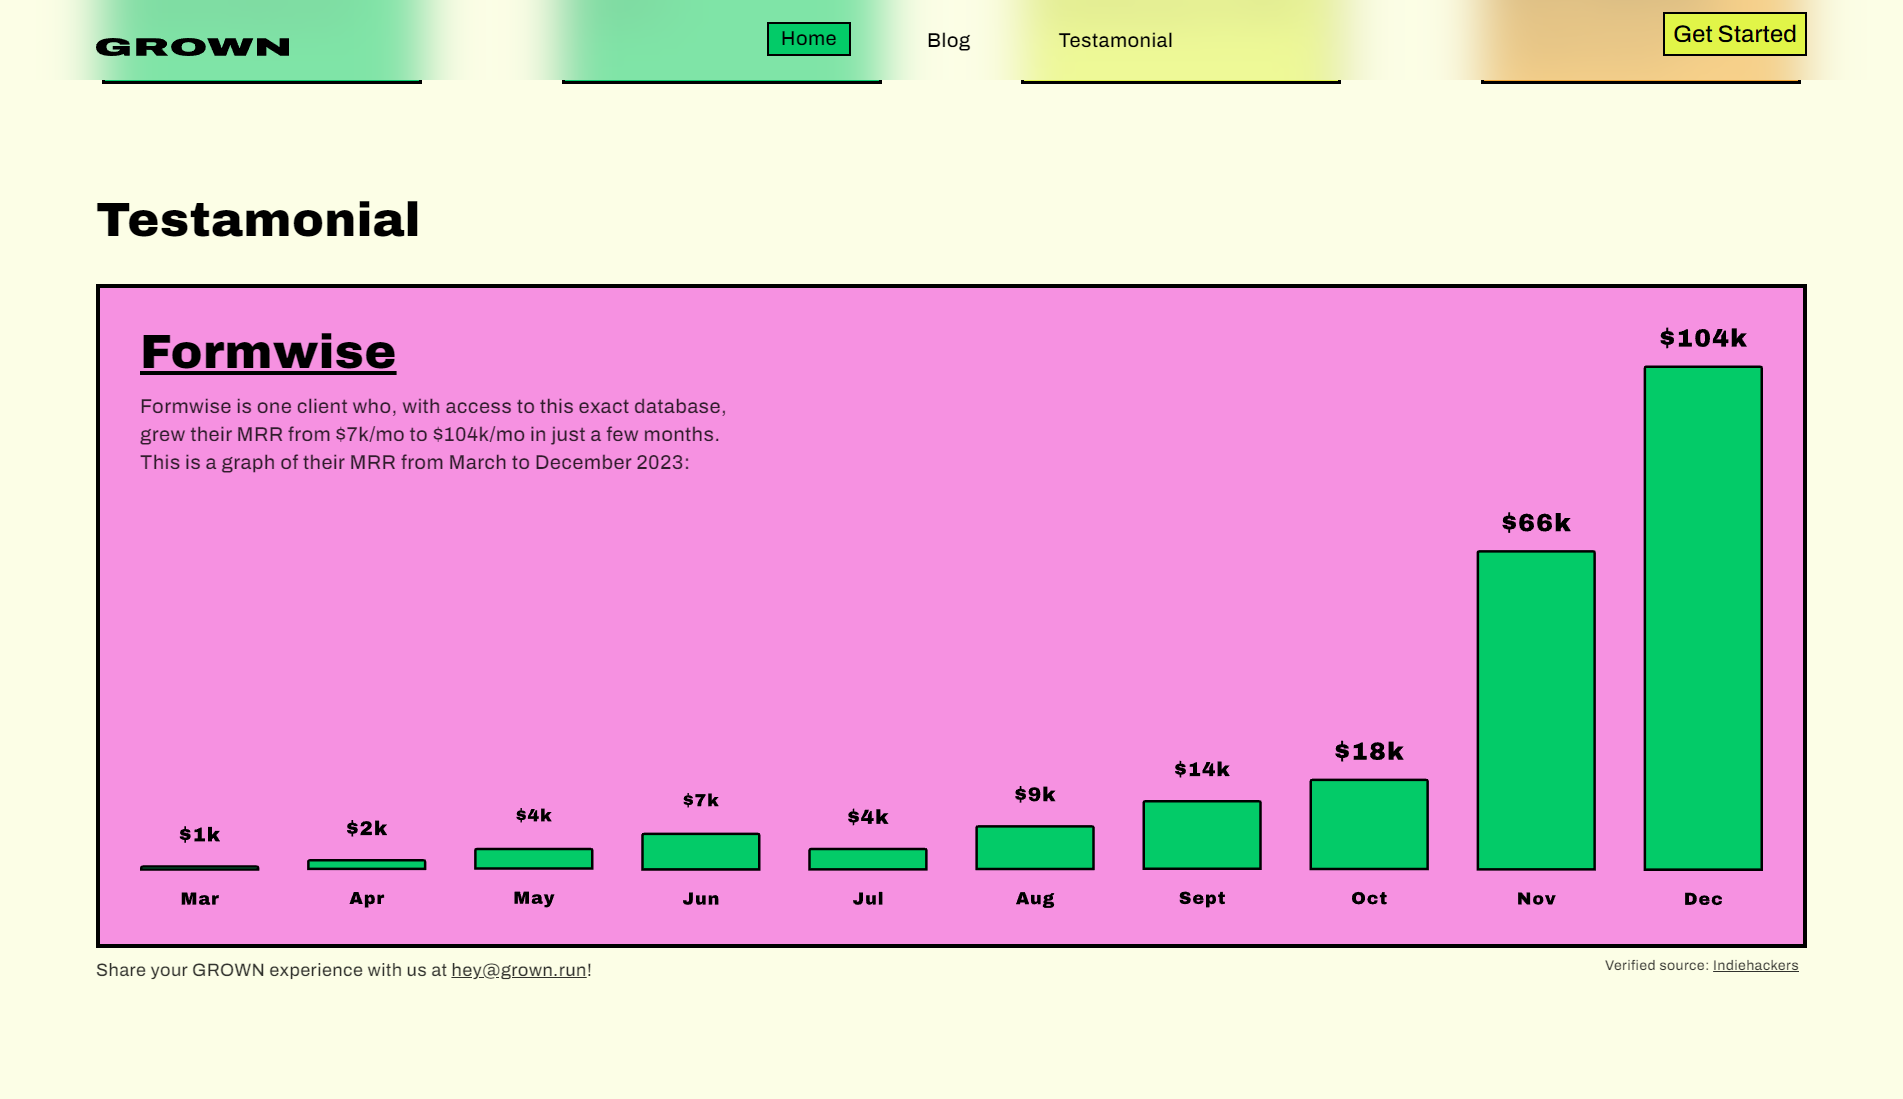Select the December $104k bar
The image size is (1903, 1099).
coord(1703,618)
